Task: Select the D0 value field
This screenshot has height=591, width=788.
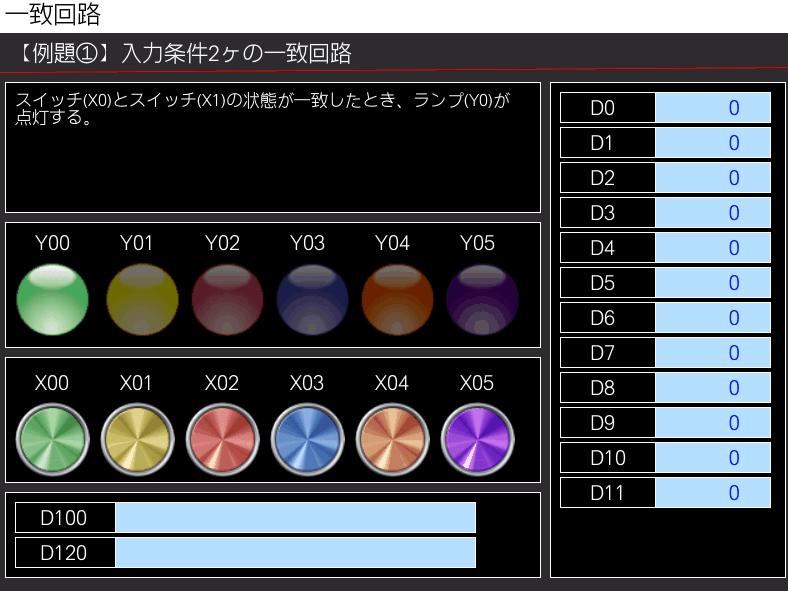Action: click(x=713, y=108)
